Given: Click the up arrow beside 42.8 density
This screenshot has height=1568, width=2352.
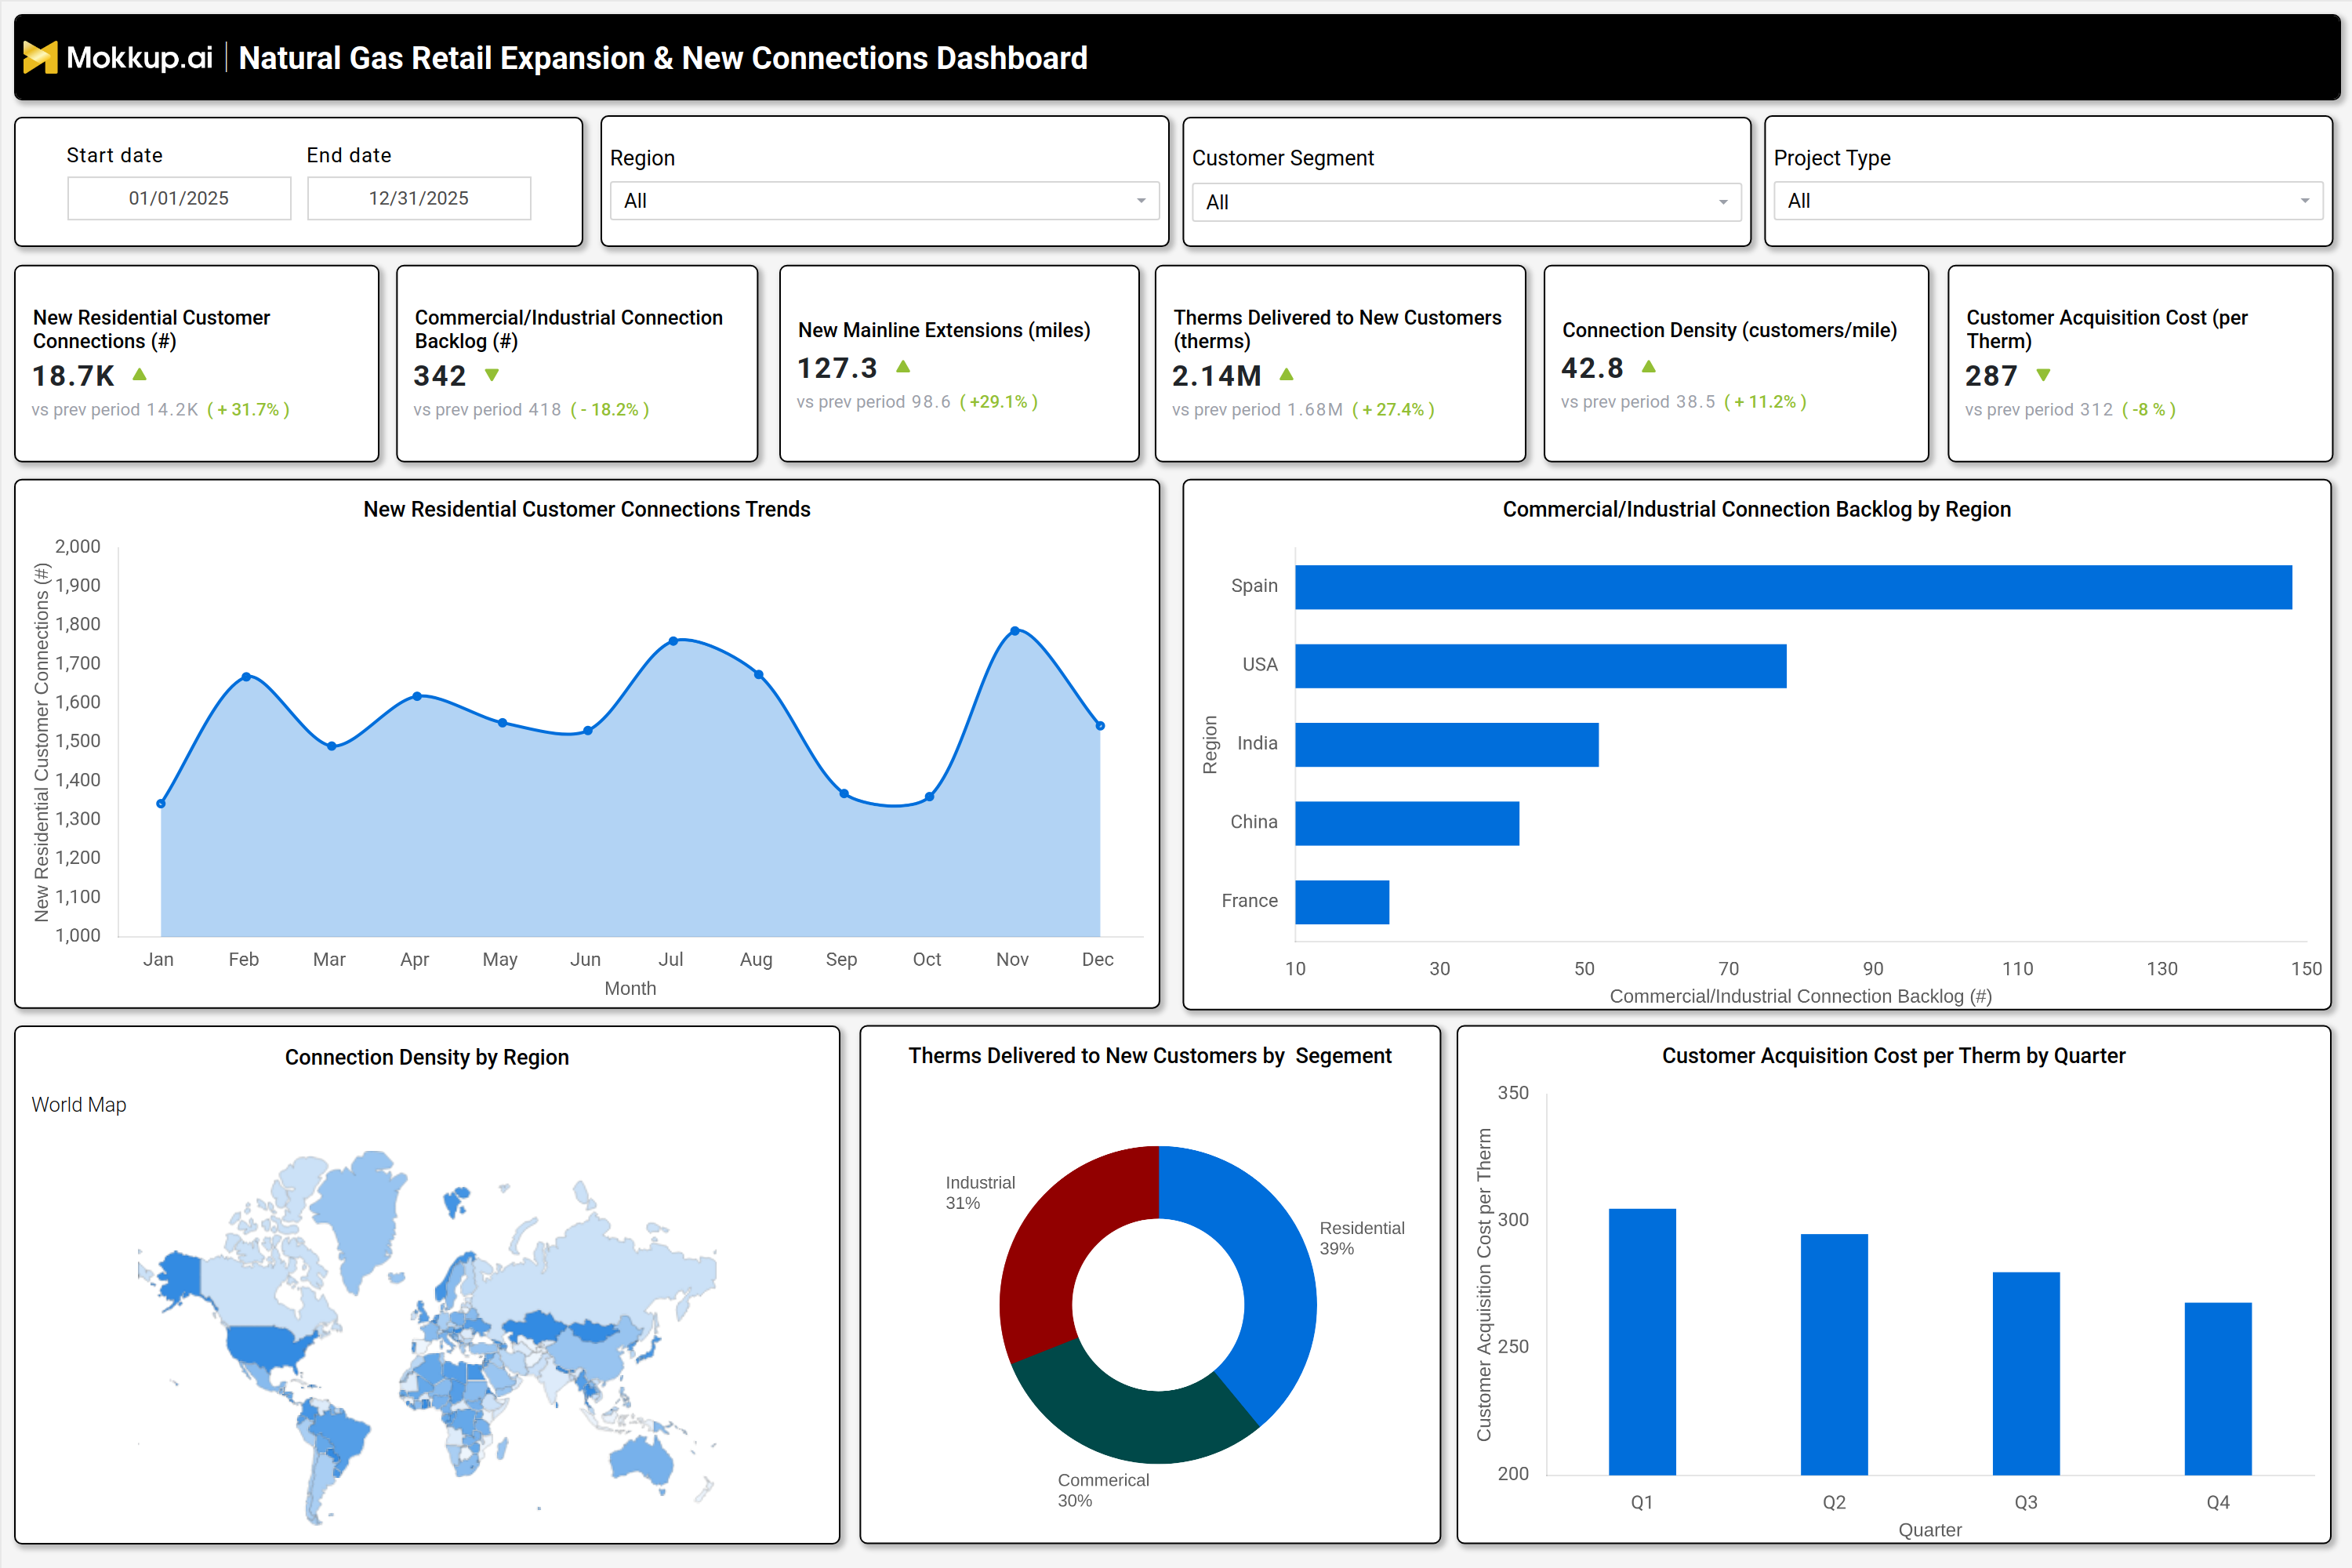Looking at the screenshot, I should (1649, 367).
